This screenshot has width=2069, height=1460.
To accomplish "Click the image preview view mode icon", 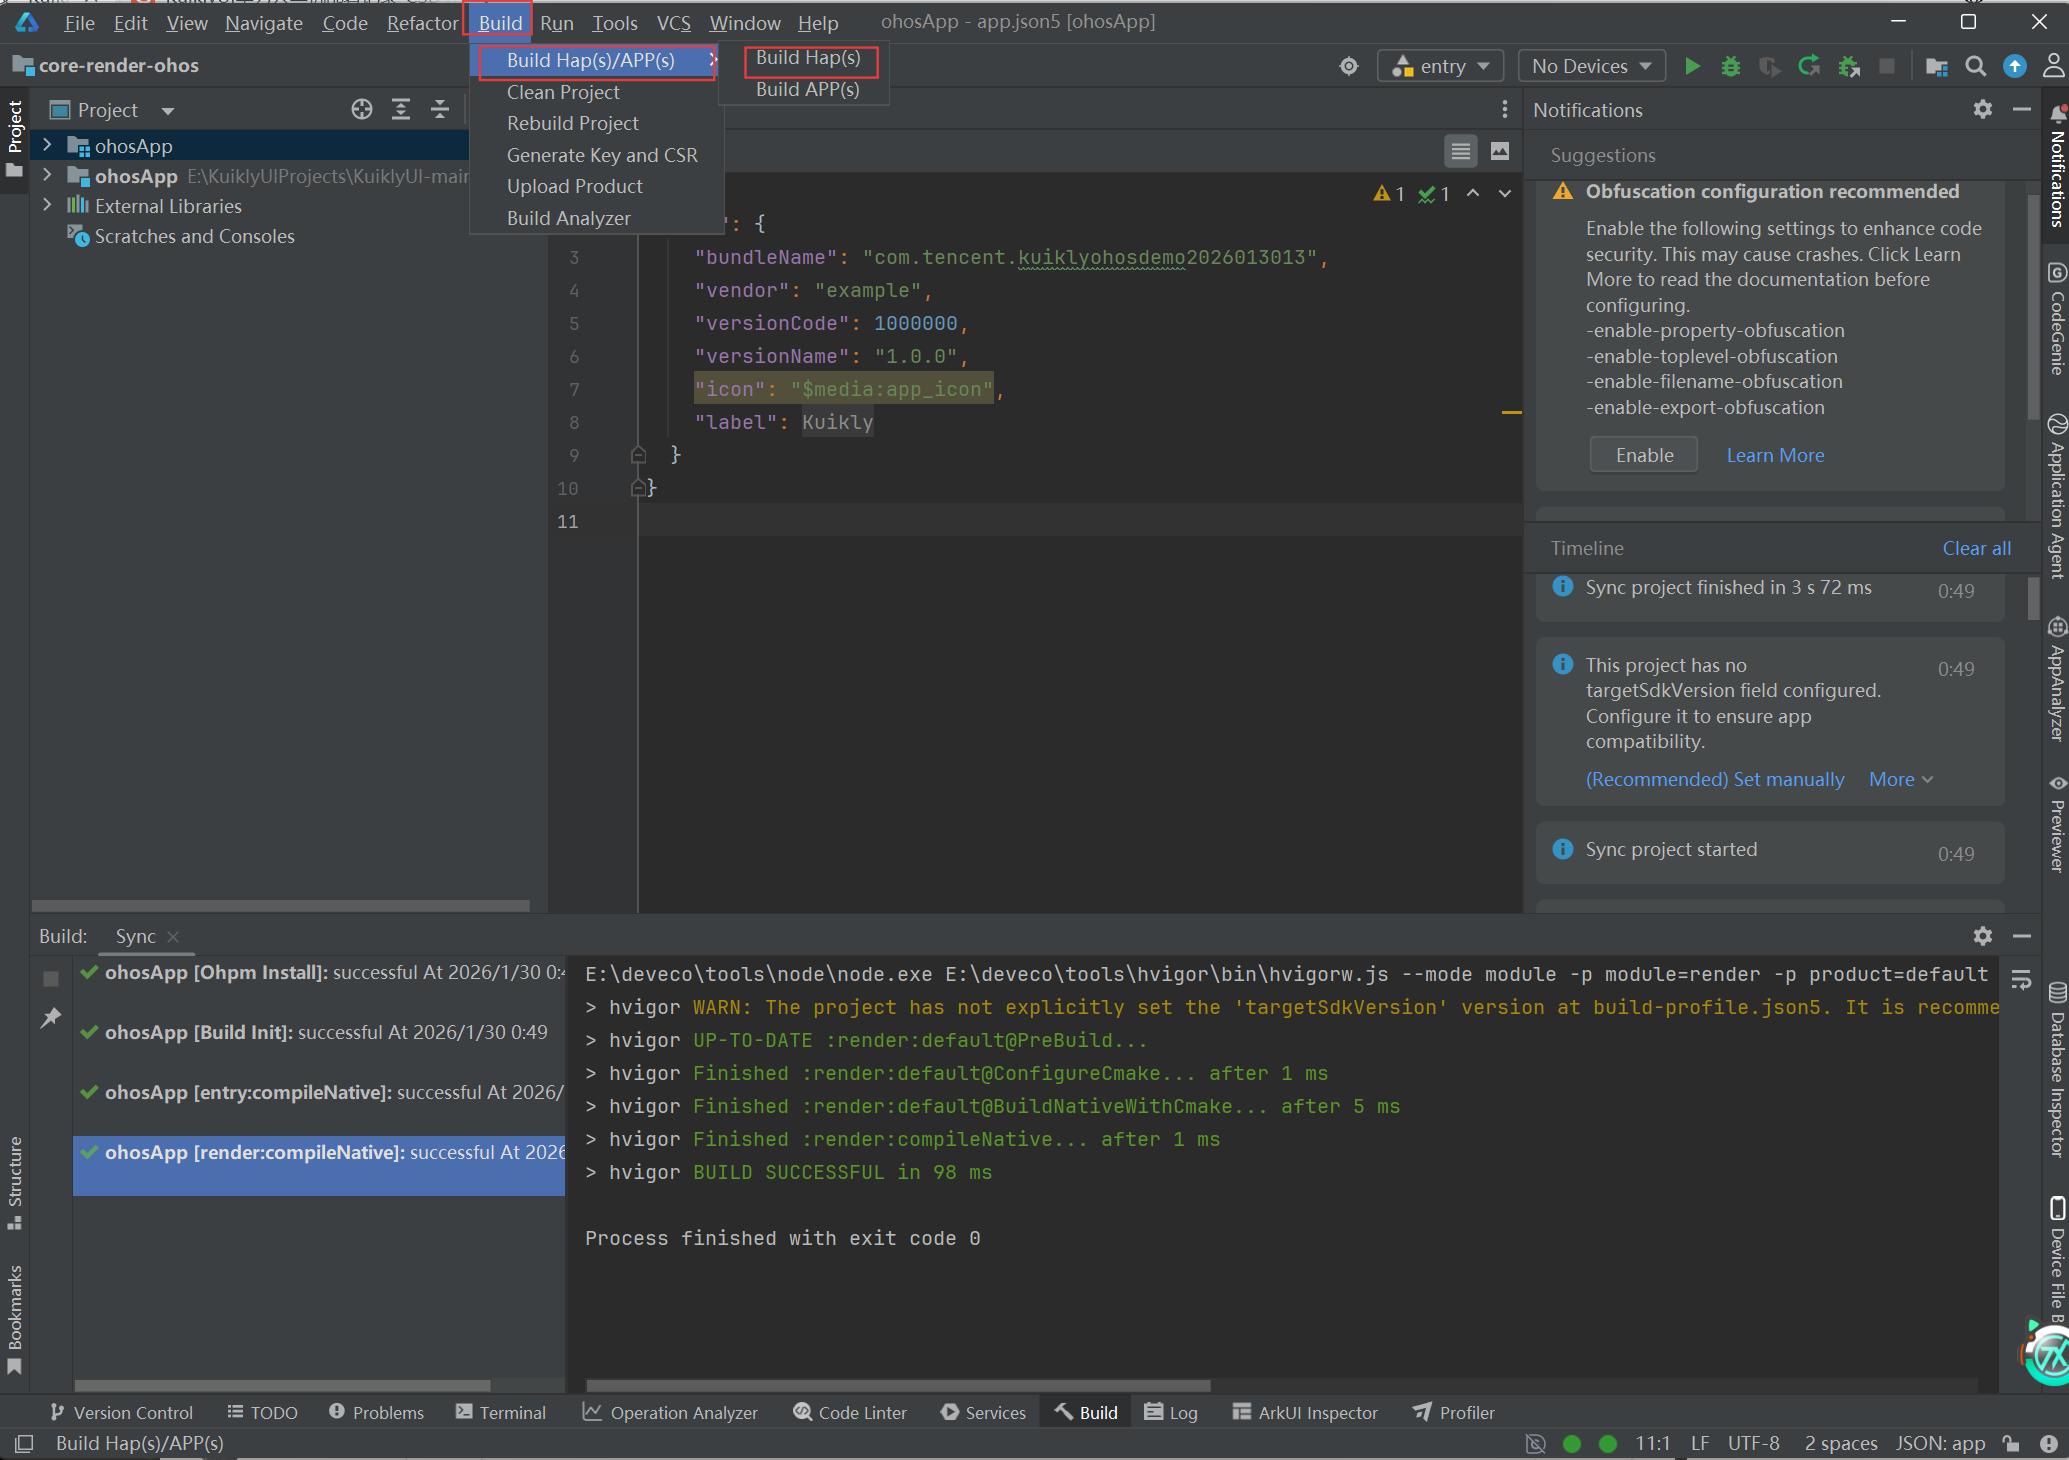I will pyautogui.click(x=1500, y=151).
